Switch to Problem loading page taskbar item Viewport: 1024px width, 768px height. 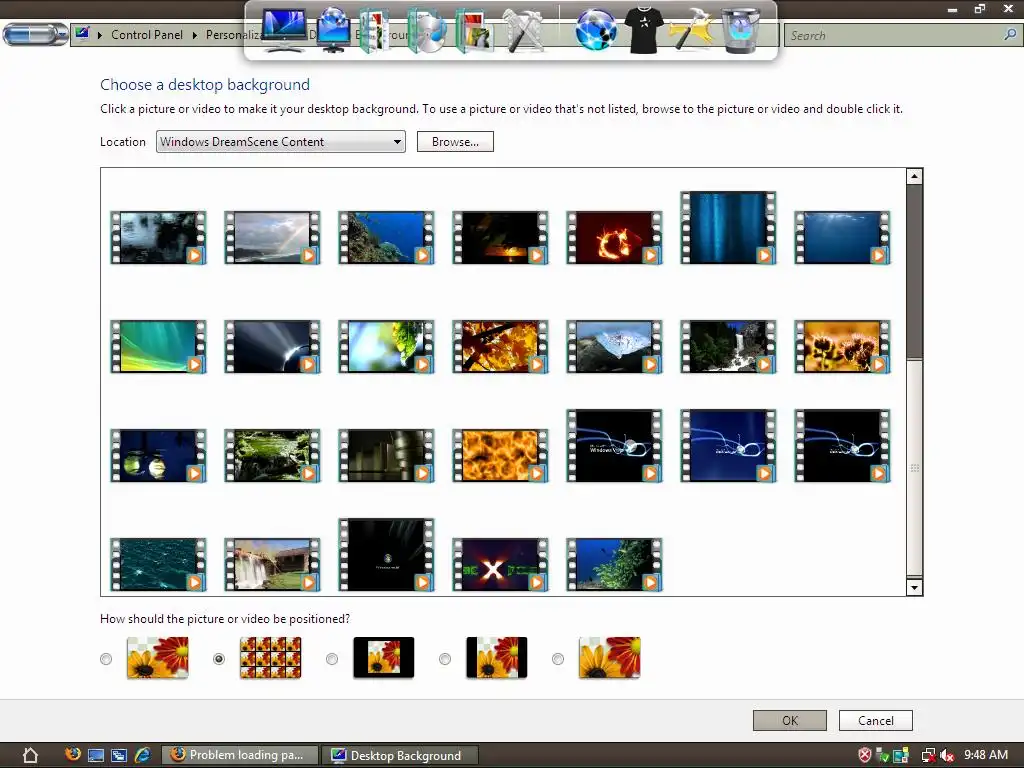click(239, 756)
